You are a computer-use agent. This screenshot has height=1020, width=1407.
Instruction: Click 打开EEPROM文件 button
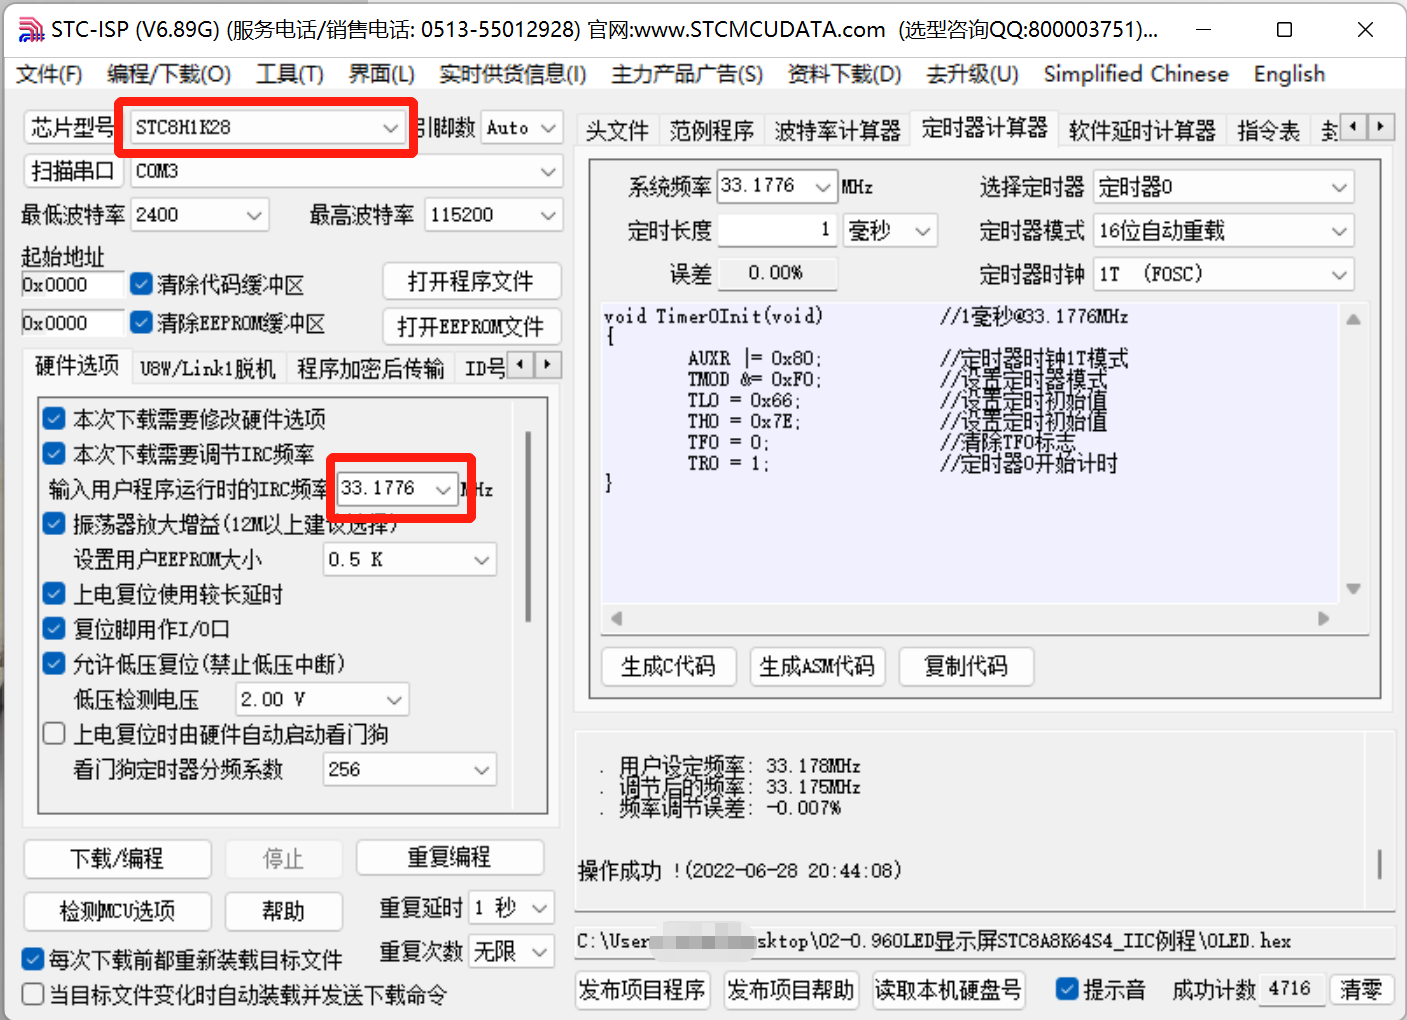click(471, 327)
